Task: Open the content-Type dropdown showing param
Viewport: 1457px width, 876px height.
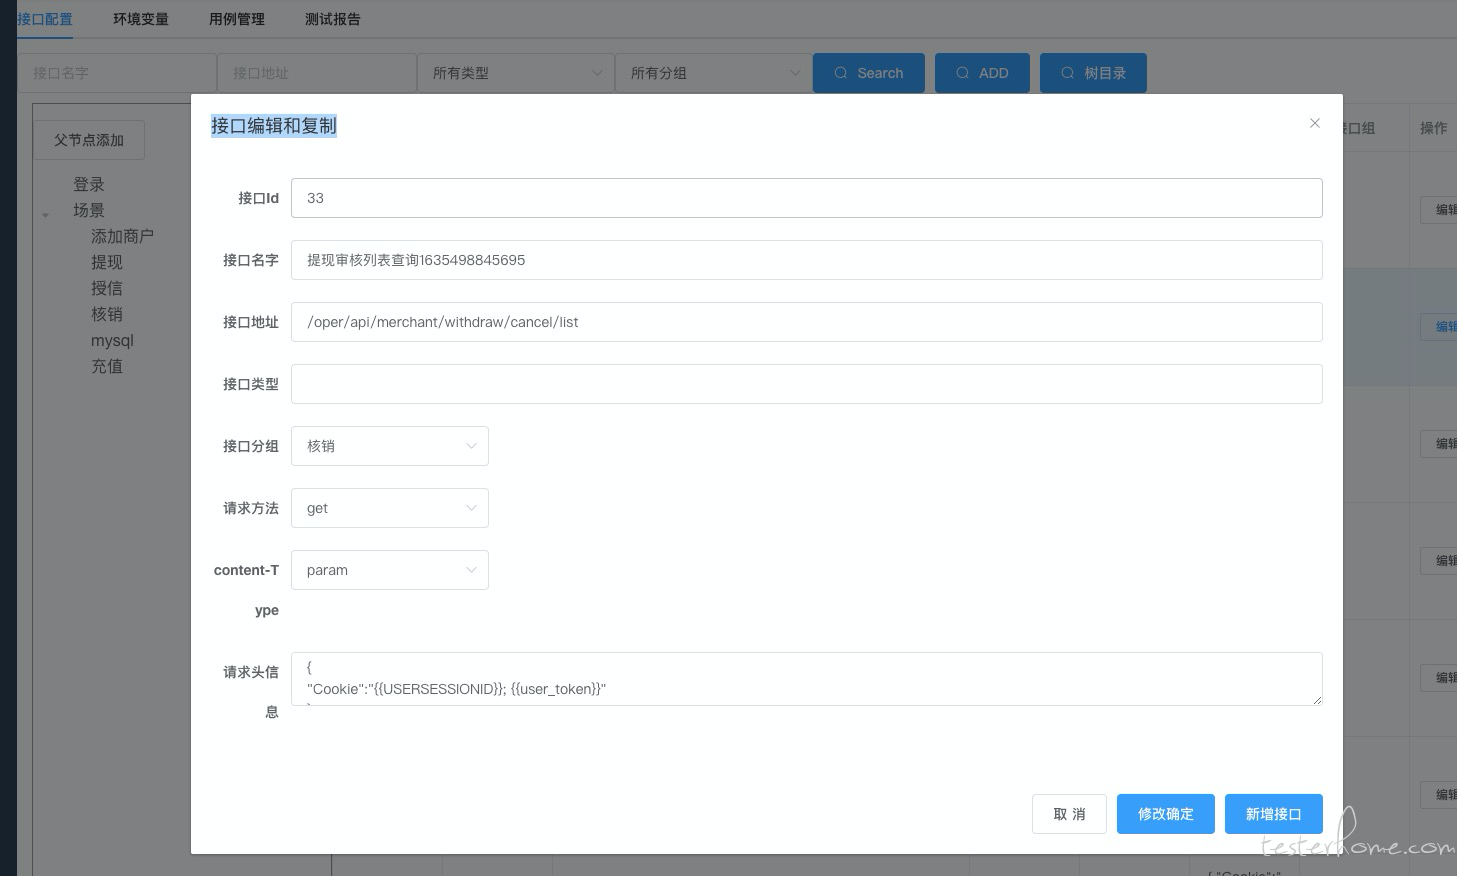Action: (x=389, y=570)
